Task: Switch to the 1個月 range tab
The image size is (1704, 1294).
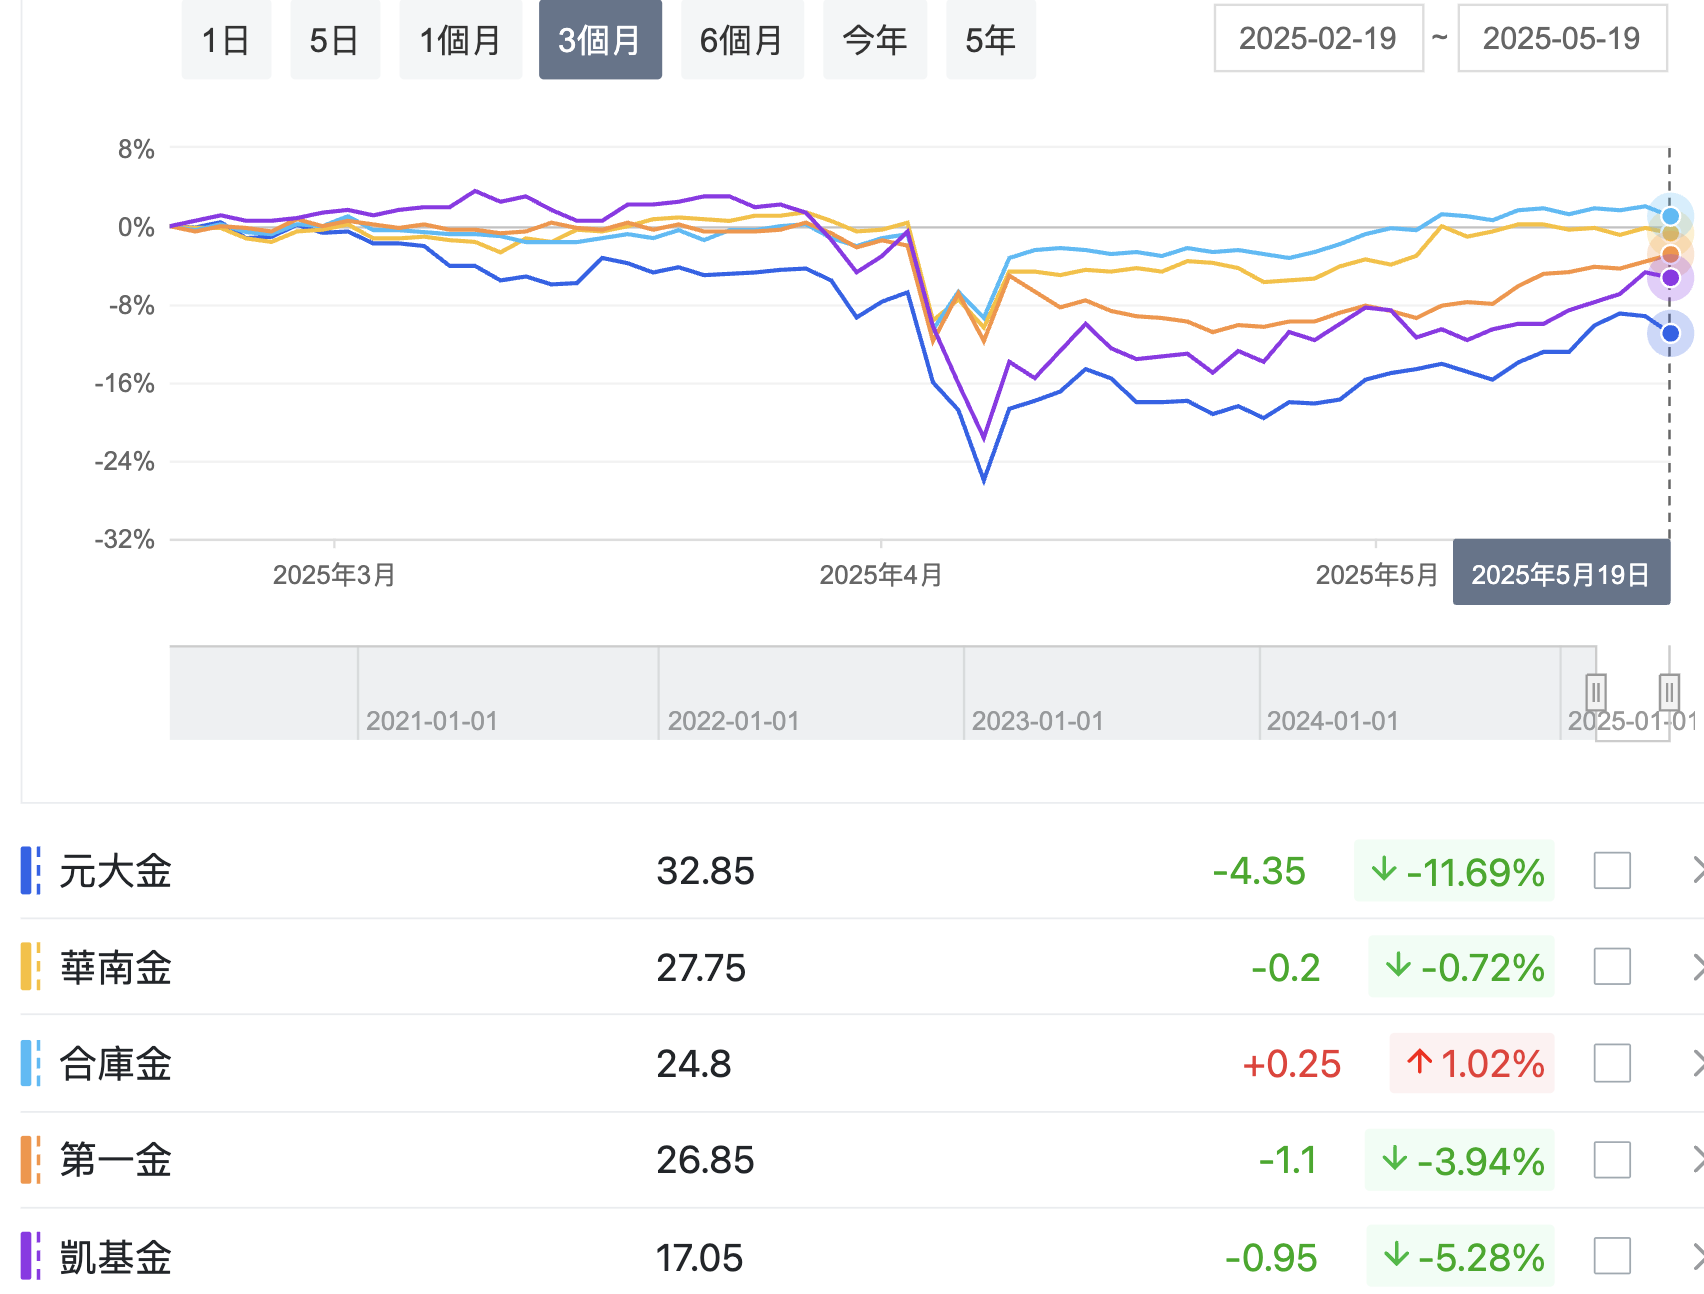Action: (x=460, y=40)
